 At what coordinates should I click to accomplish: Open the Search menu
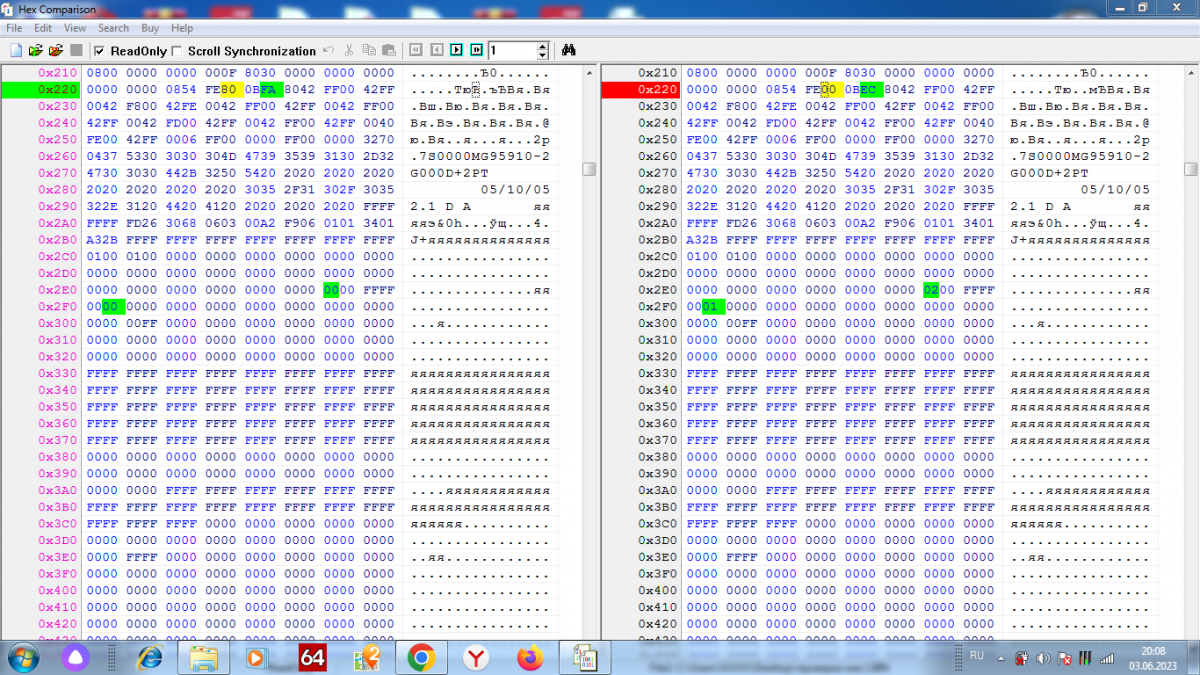[113, 28]
